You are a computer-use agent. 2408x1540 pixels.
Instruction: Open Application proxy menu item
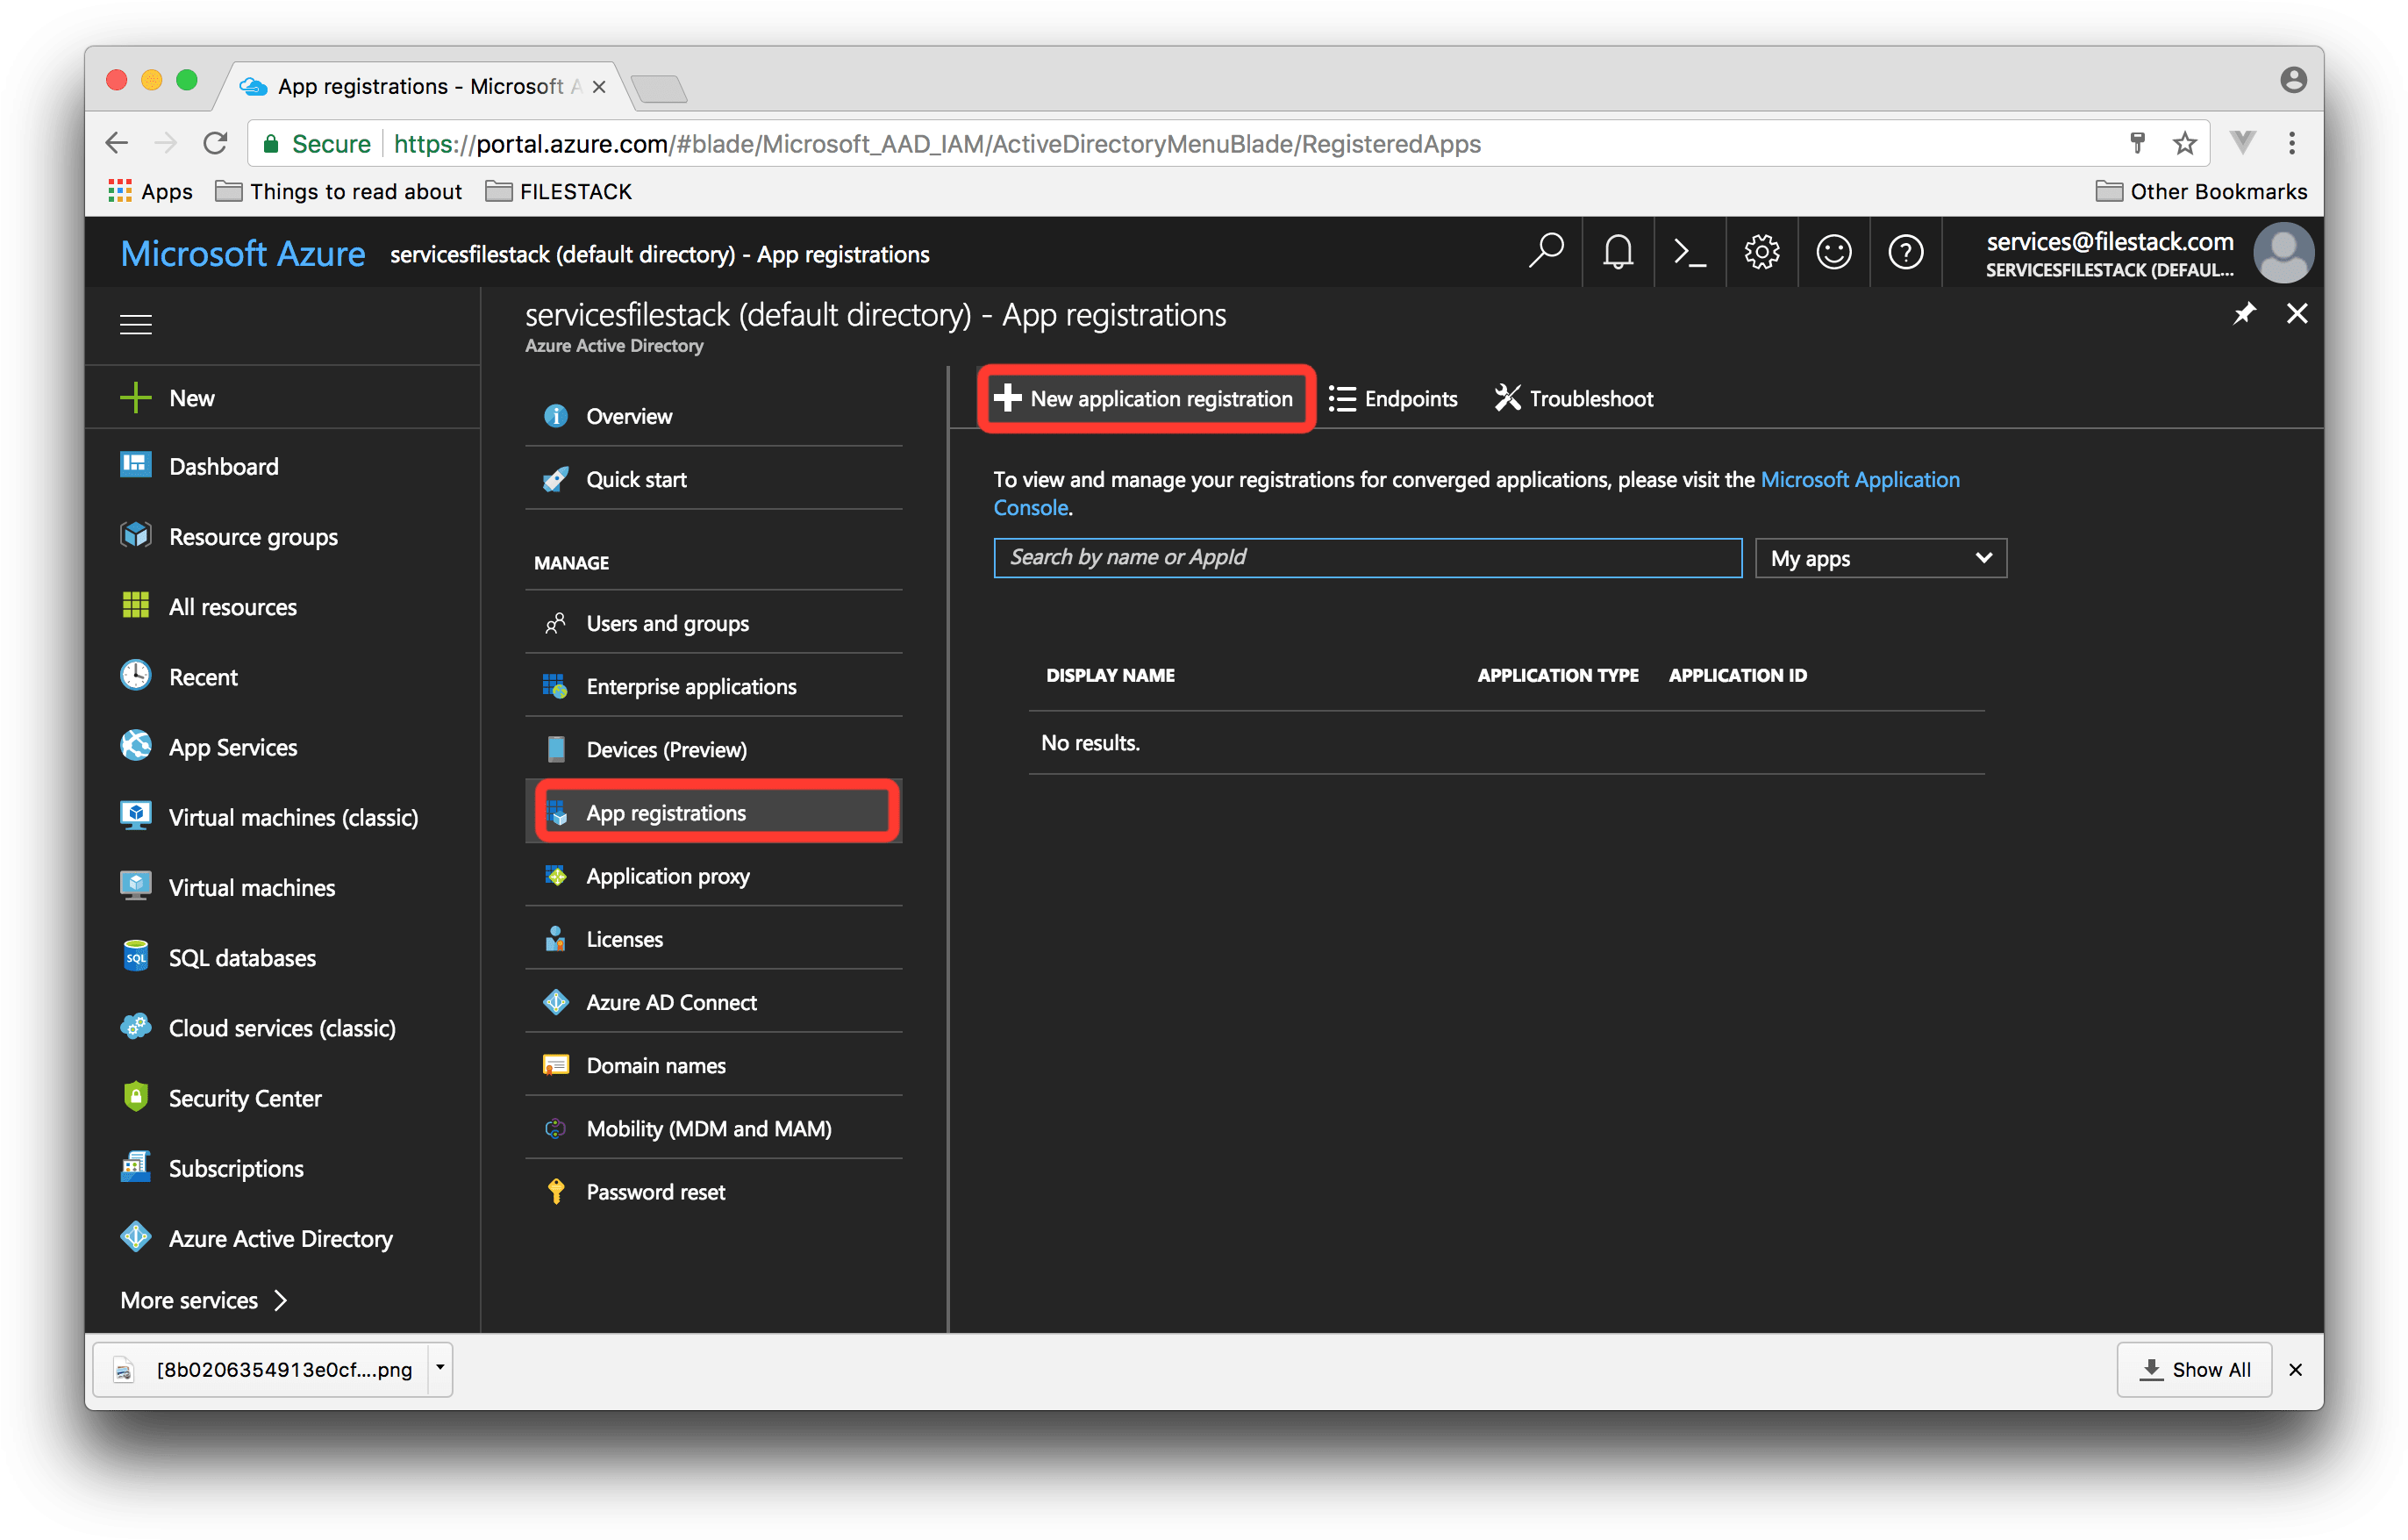click(x=714, y=875)
